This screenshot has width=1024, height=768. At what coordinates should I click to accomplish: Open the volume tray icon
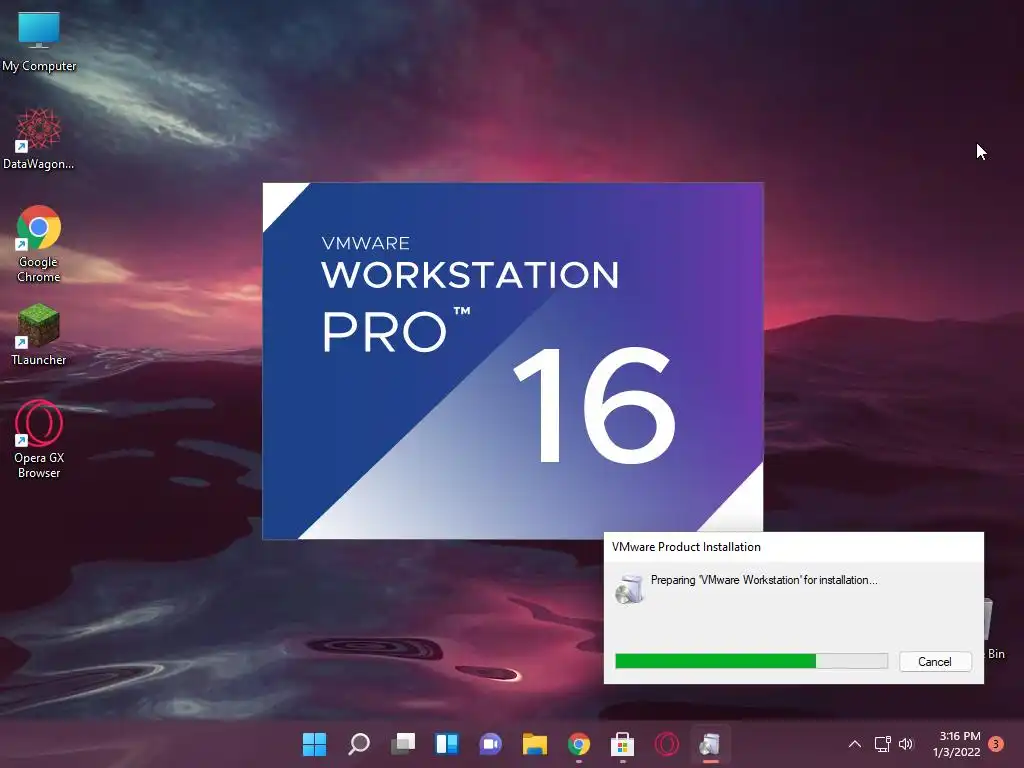[906, 744]
